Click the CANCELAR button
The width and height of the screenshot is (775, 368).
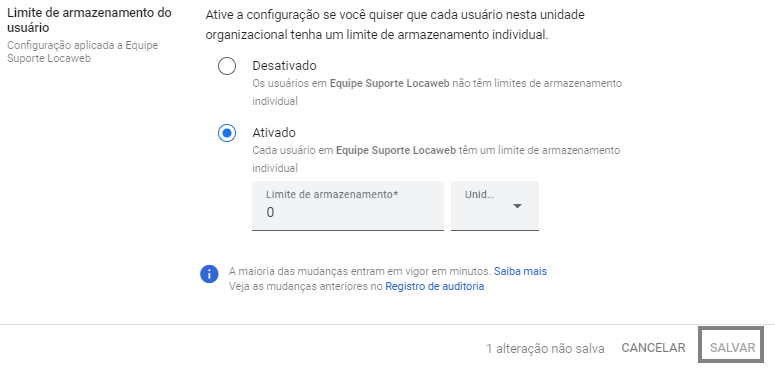click(x=653, y=348)
